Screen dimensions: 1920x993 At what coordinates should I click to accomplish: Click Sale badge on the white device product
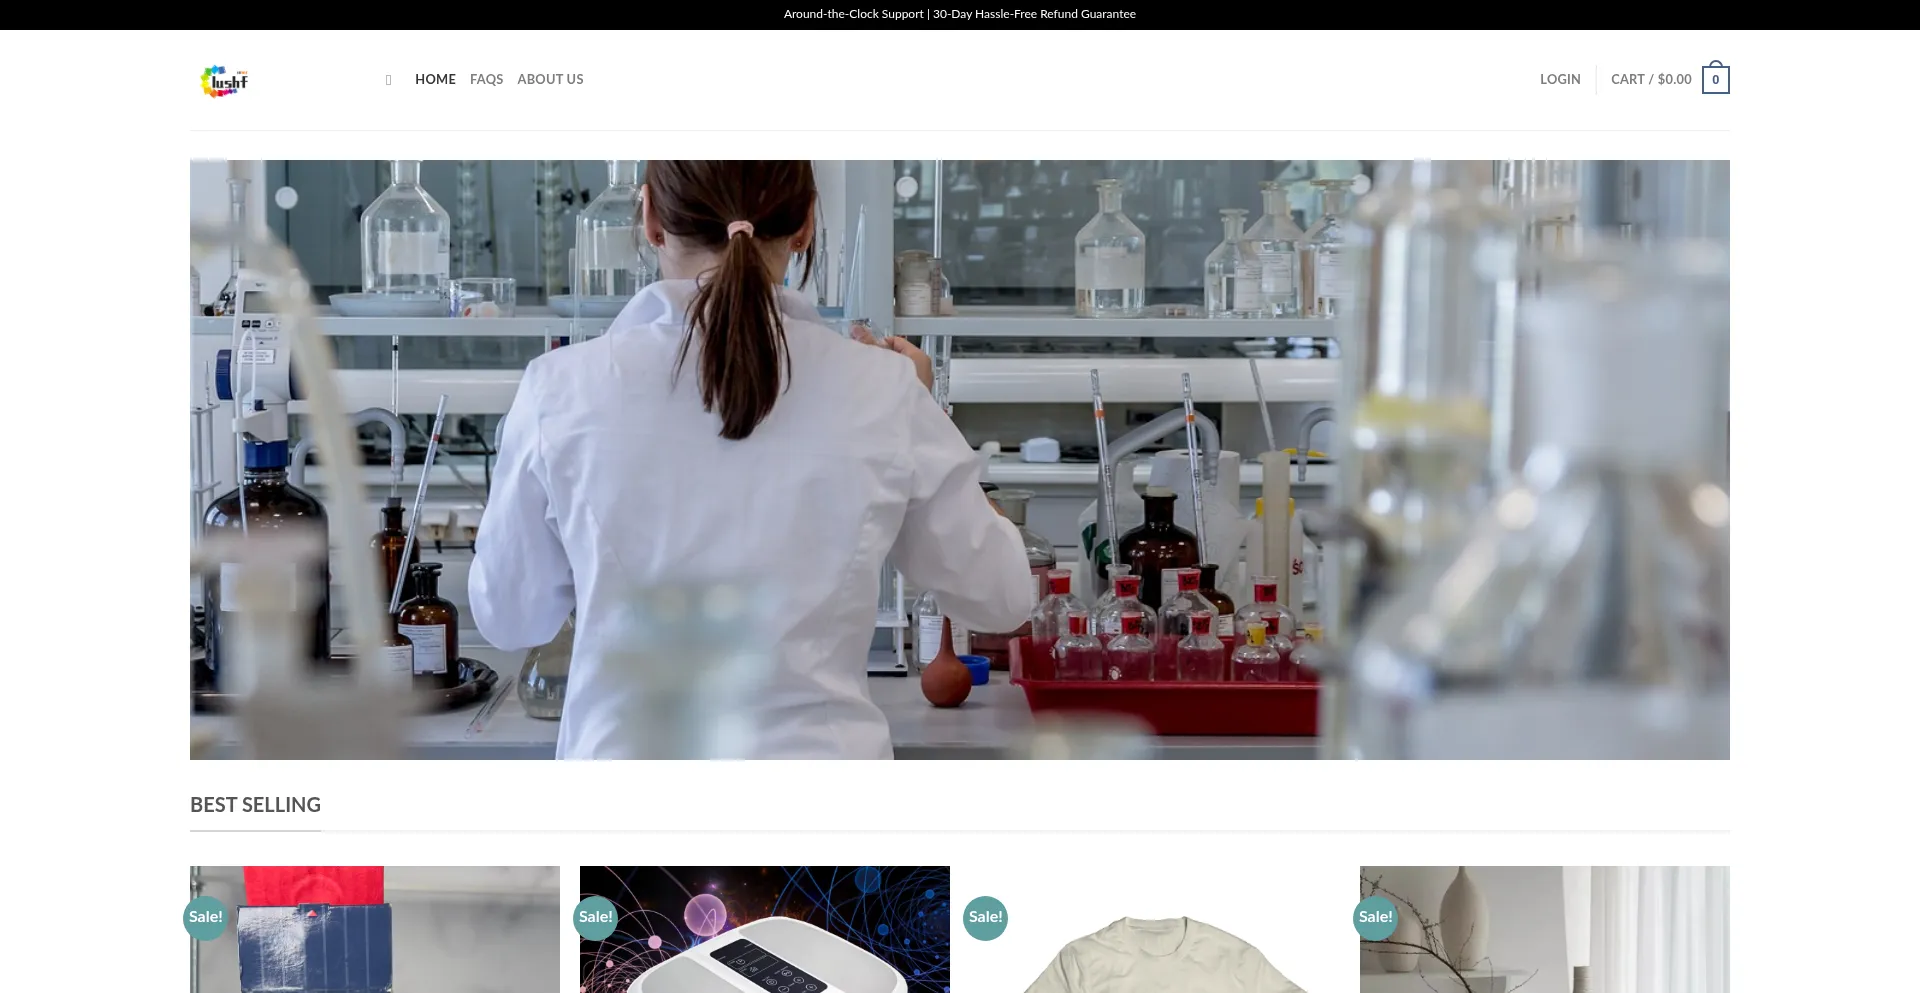click(596, 917)
